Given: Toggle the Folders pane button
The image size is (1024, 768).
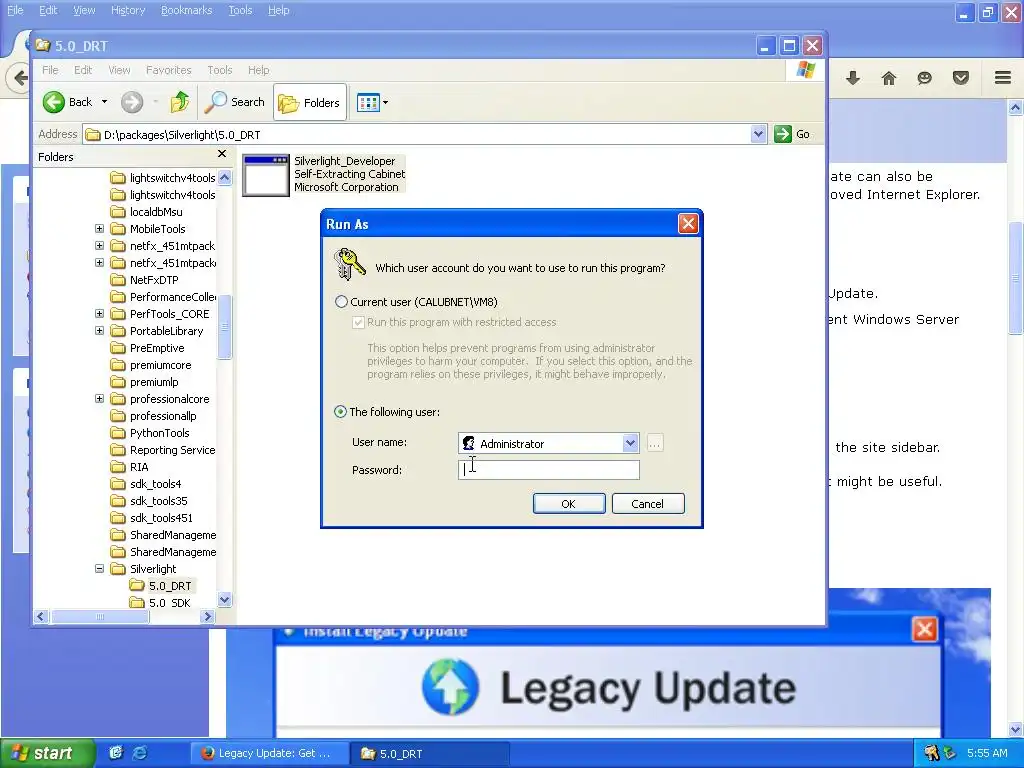Looking at the screenshot, I should [310, 103].
